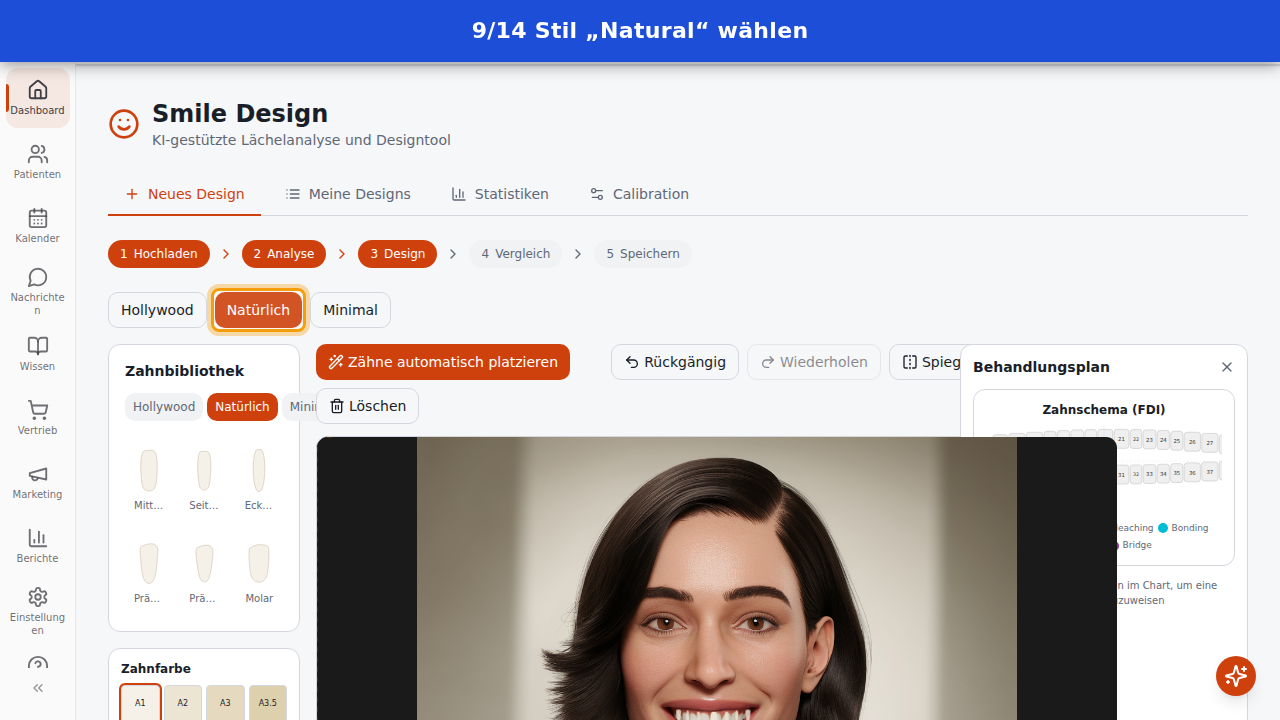Click the Bonding legend entry

point(1183,528)
